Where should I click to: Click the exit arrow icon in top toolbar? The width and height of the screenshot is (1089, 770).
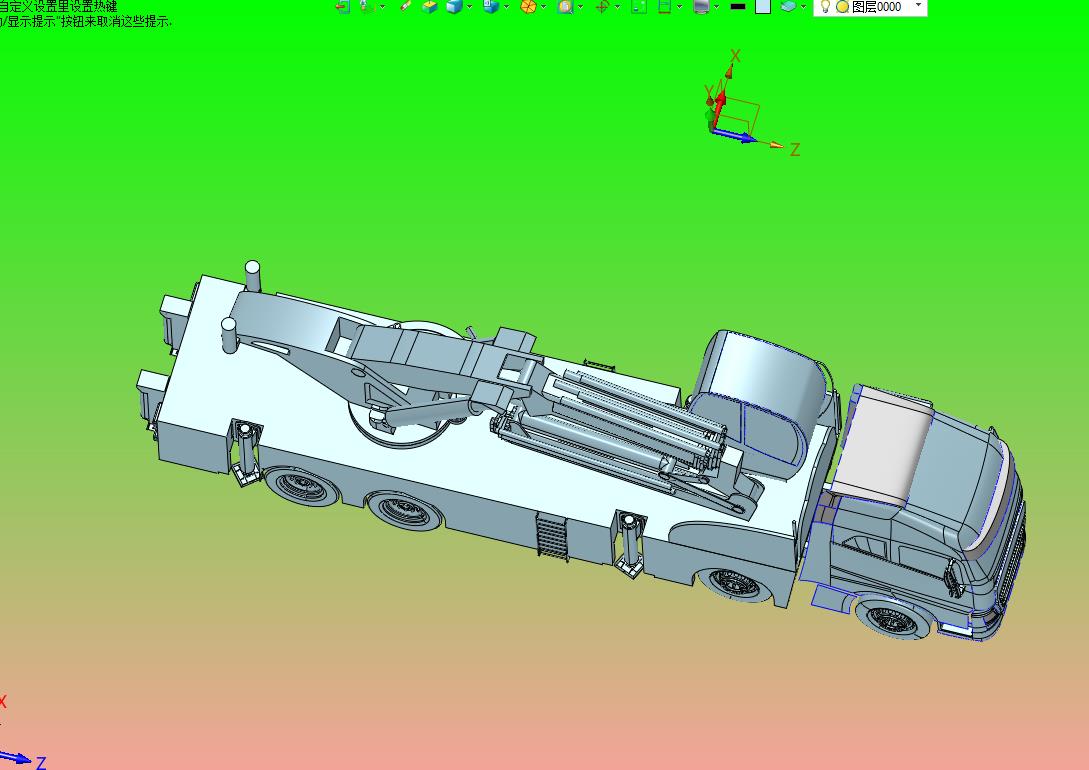tap(342, 7)
